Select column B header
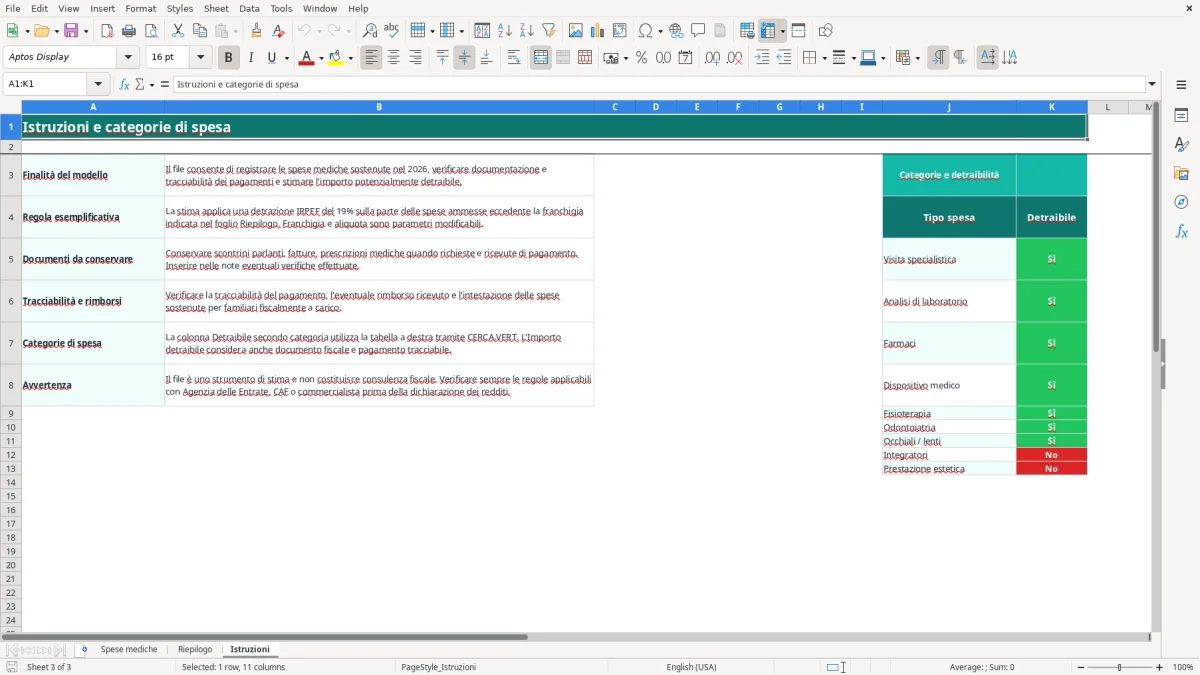 click(379, 107)
